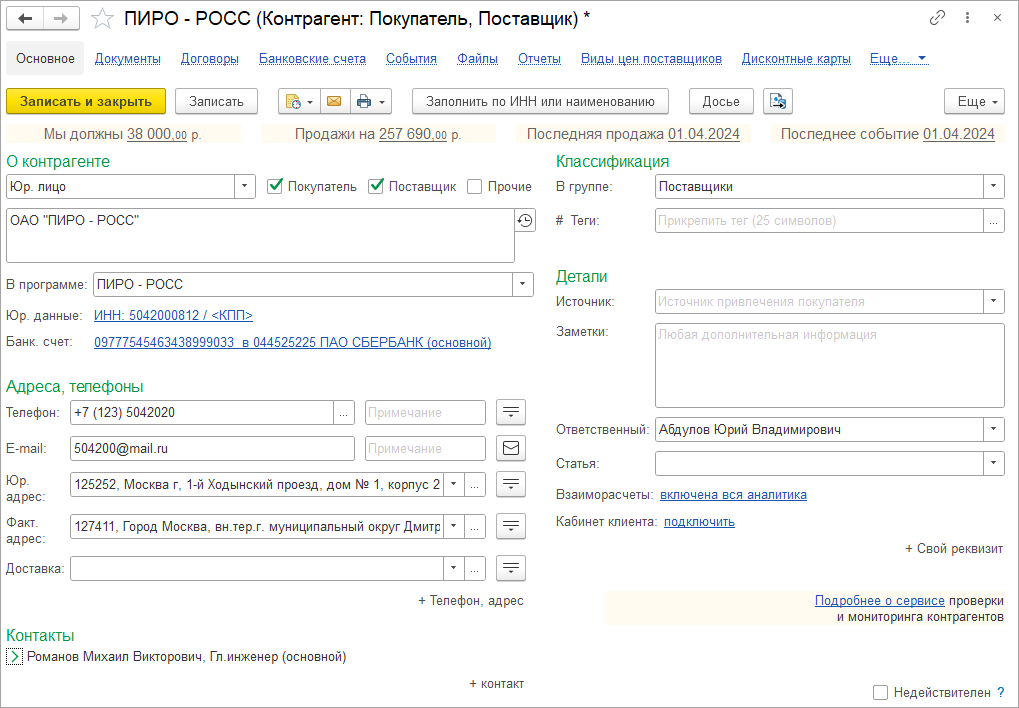Open ellipsis button of Юр. адрес
This screenshot has height=708, width=1019.
475,485
